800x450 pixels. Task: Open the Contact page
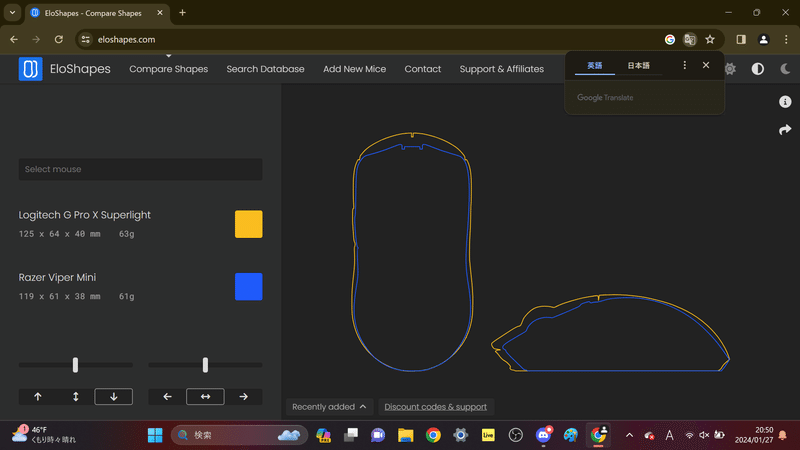422,69
